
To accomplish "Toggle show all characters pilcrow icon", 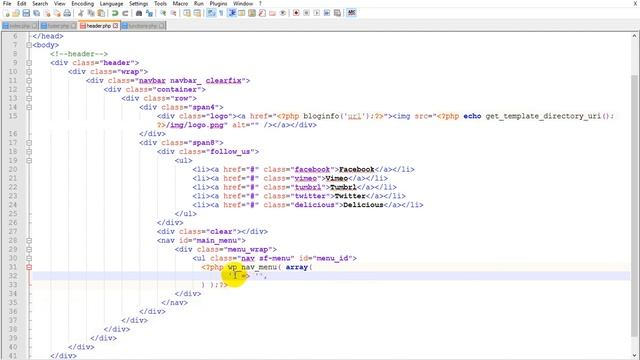I will (x=221, y=13).
